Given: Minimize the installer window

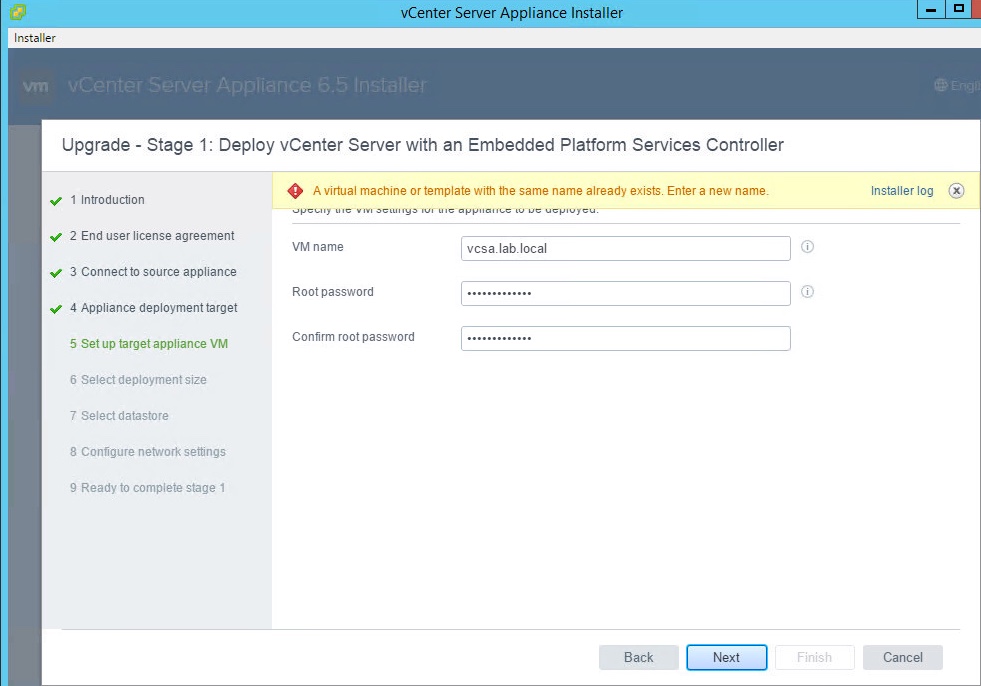Looking at the screenshot, I should [932, 11].
